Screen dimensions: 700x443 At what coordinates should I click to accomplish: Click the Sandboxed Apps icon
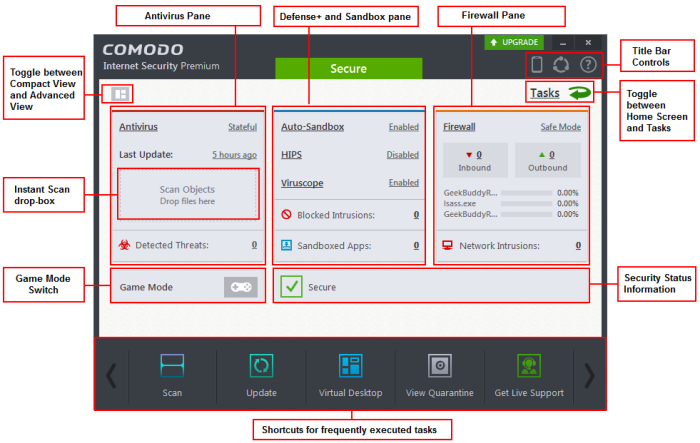(286, 245)
